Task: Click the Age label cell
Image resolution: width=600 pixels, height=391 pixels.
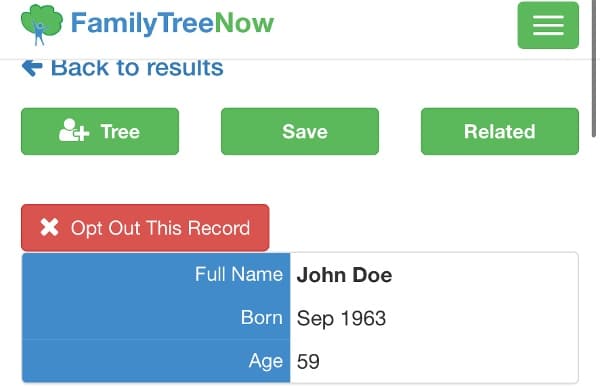Action: [x=156, y=361]
